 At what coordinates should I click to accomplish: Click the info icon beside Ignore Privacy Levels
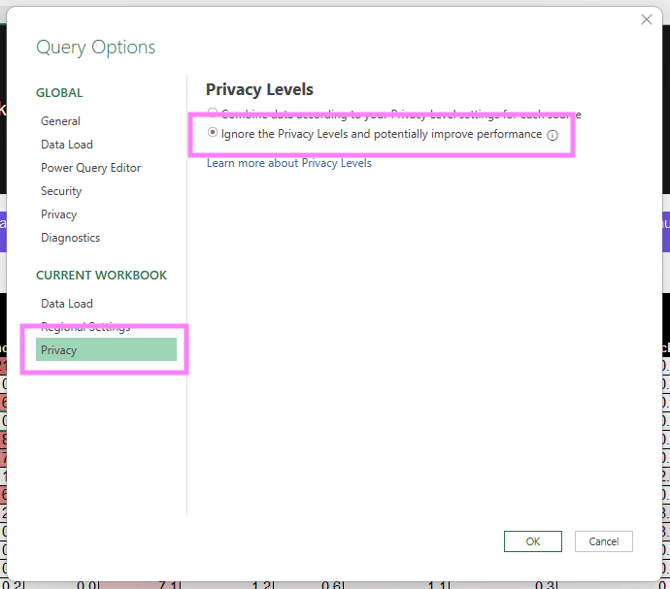pyautogui.click(x=552, y=135)
